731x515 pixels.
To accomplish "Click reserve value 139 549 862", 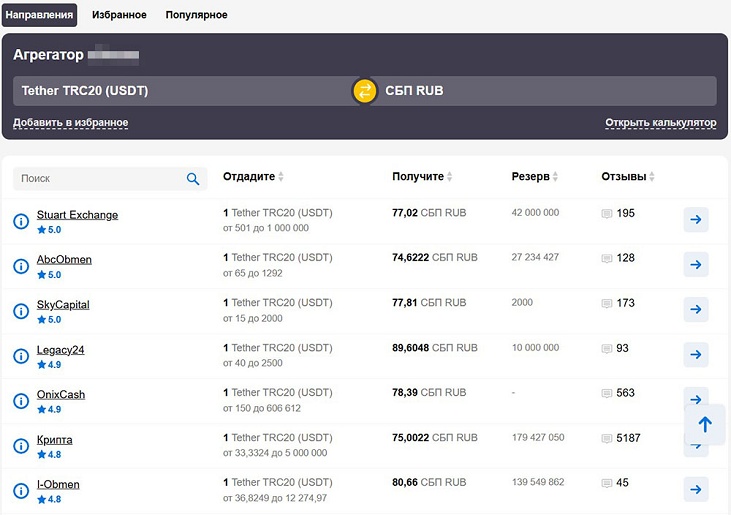I will [x=538, y=482].
